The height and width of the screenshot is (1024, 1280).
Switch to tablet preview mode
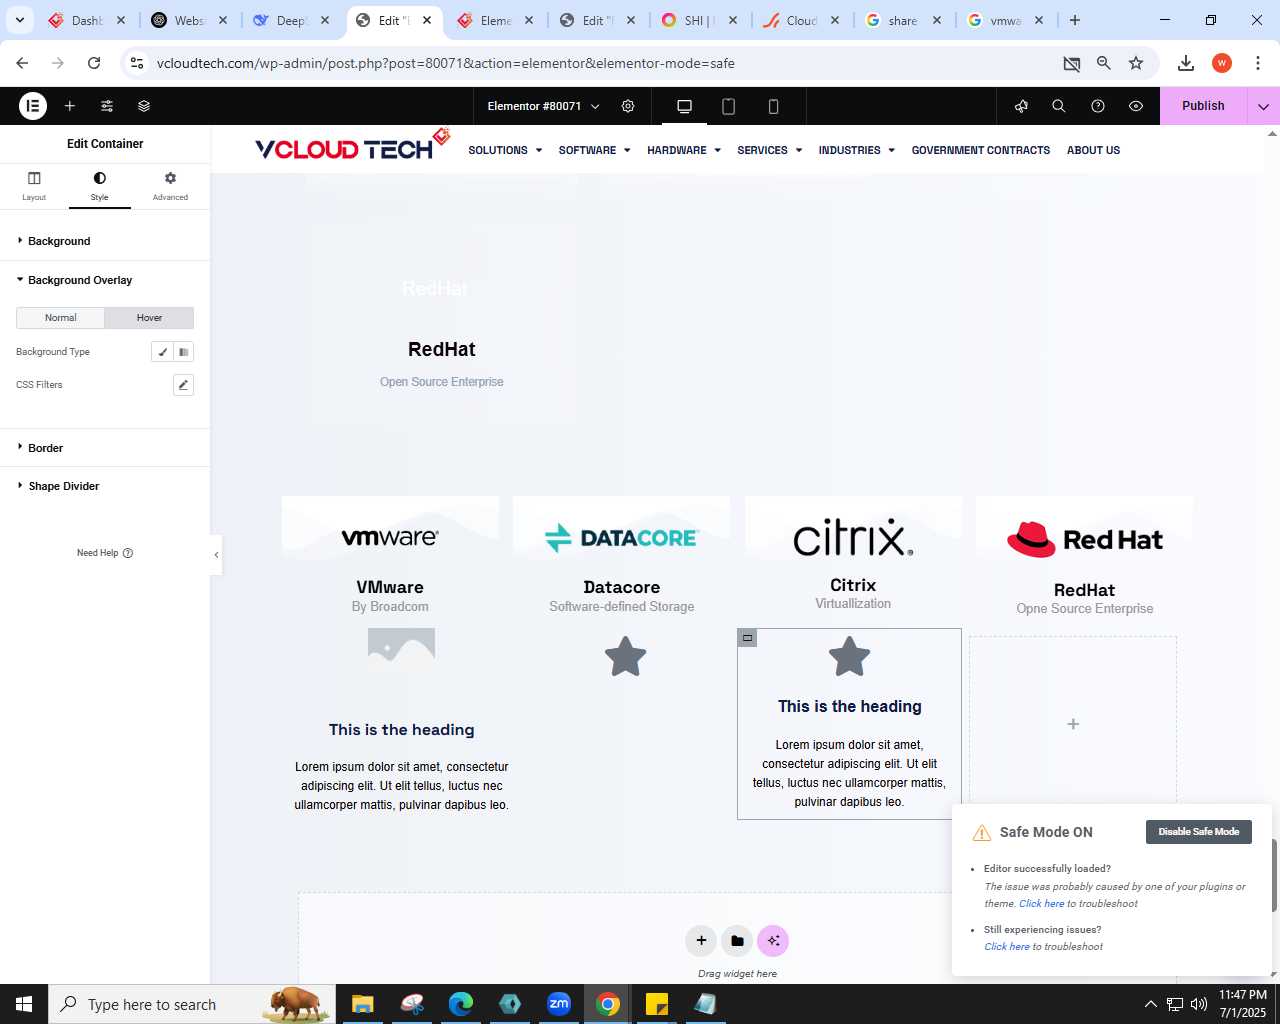tap(729, 106)
